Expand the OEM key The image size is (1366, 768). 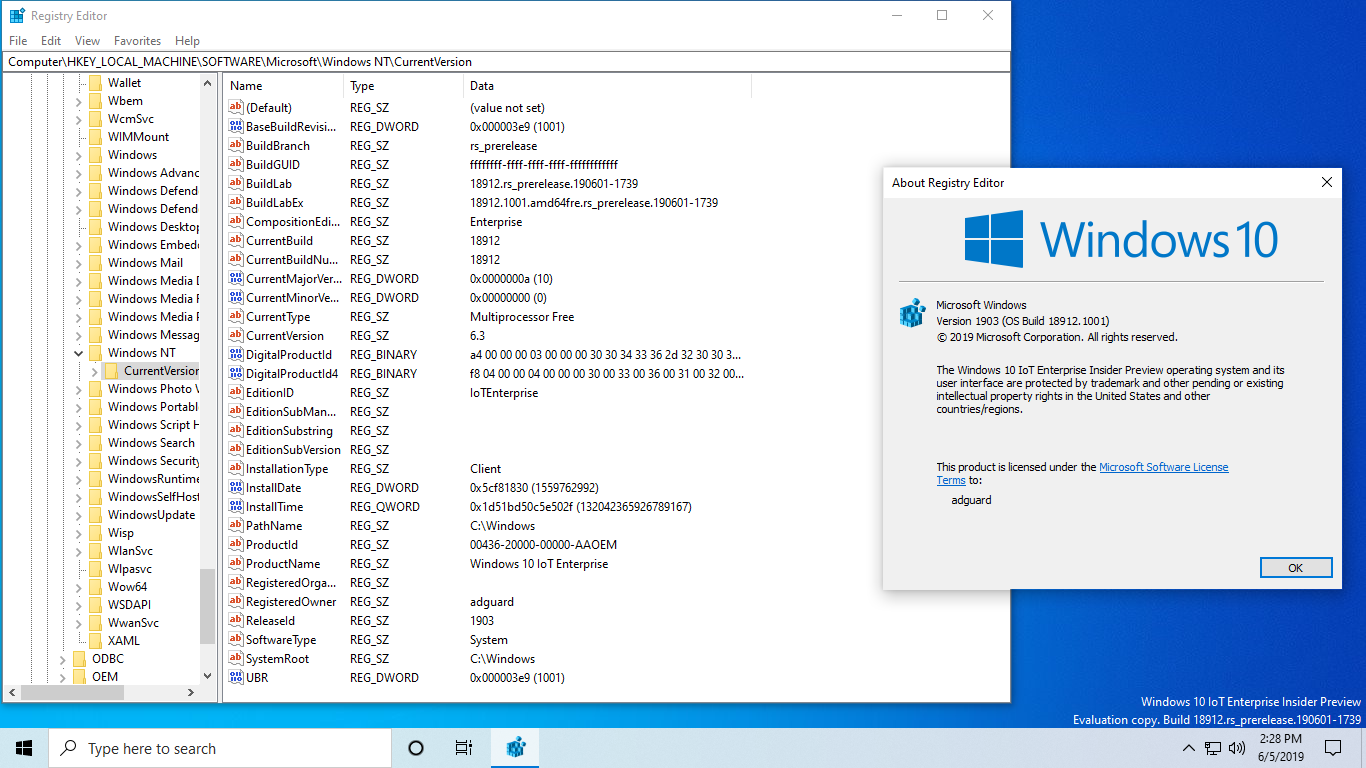tap(63, 677)
